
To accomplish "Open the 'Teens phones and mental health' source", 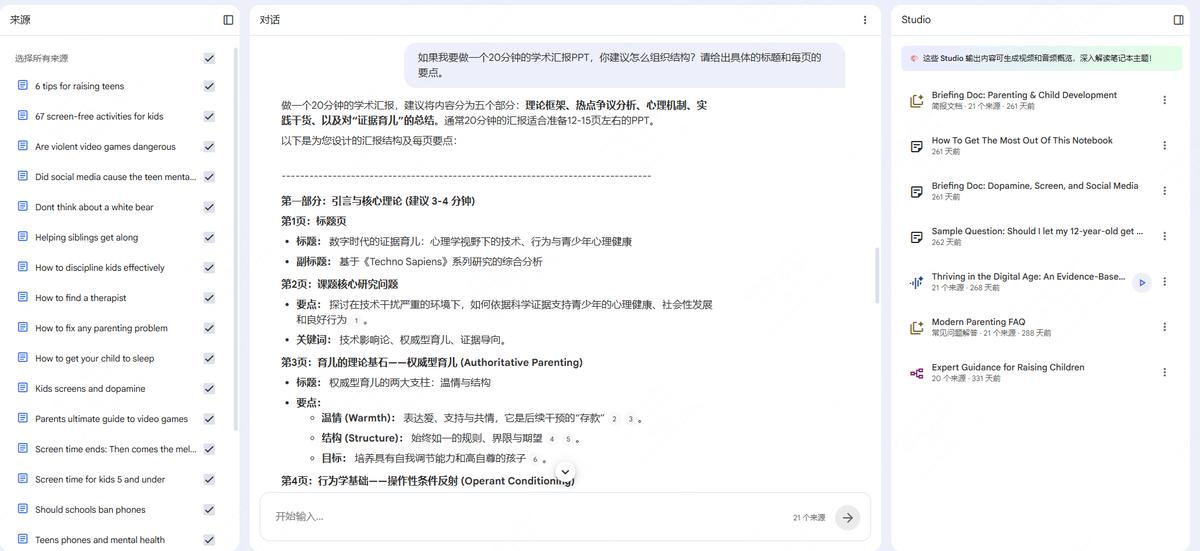I will click(100, 540).
